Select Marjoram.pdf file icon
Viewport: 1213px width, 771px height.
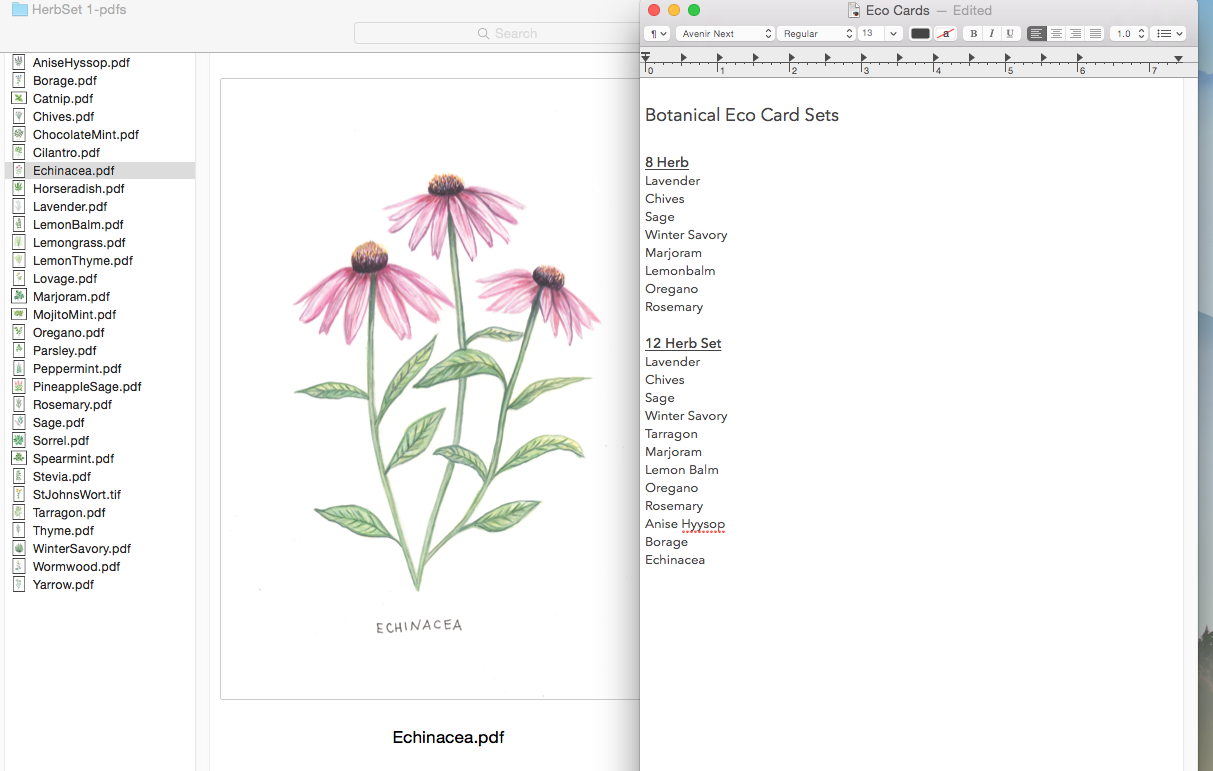click(x=19, y=296)
